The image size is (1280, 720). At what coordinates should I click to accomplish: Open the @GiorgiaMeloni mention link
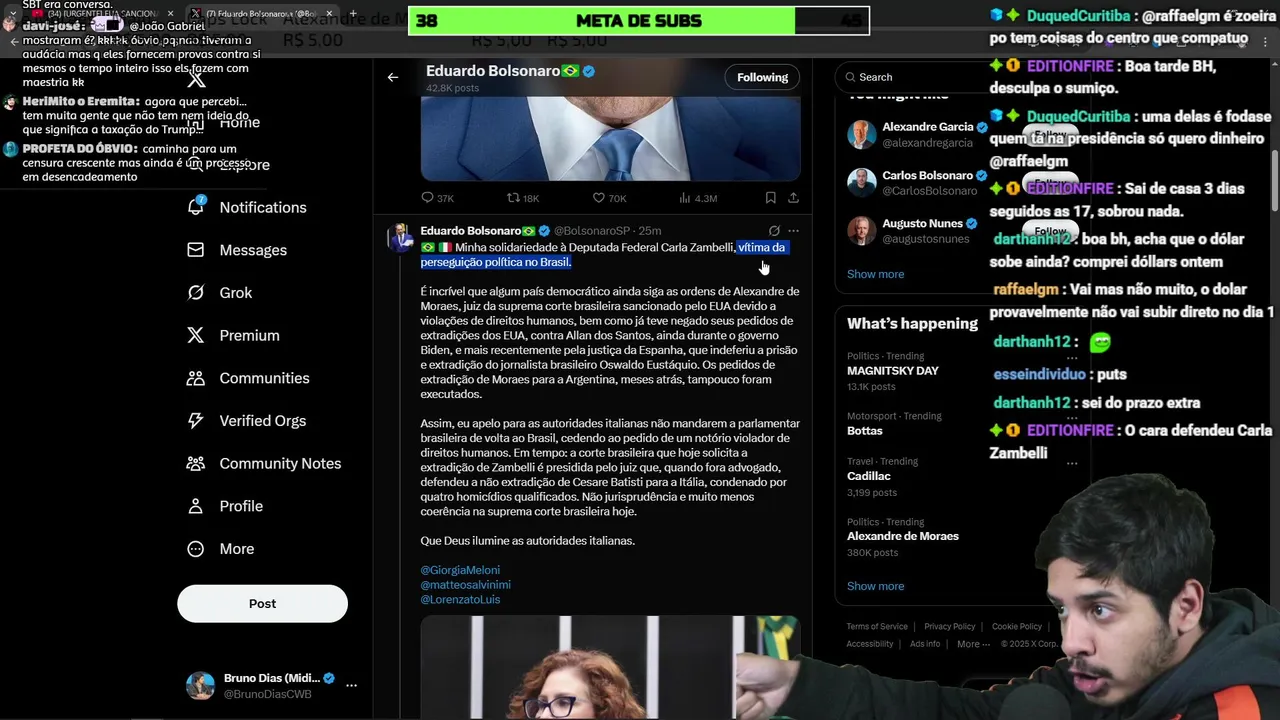pos(460,570)
